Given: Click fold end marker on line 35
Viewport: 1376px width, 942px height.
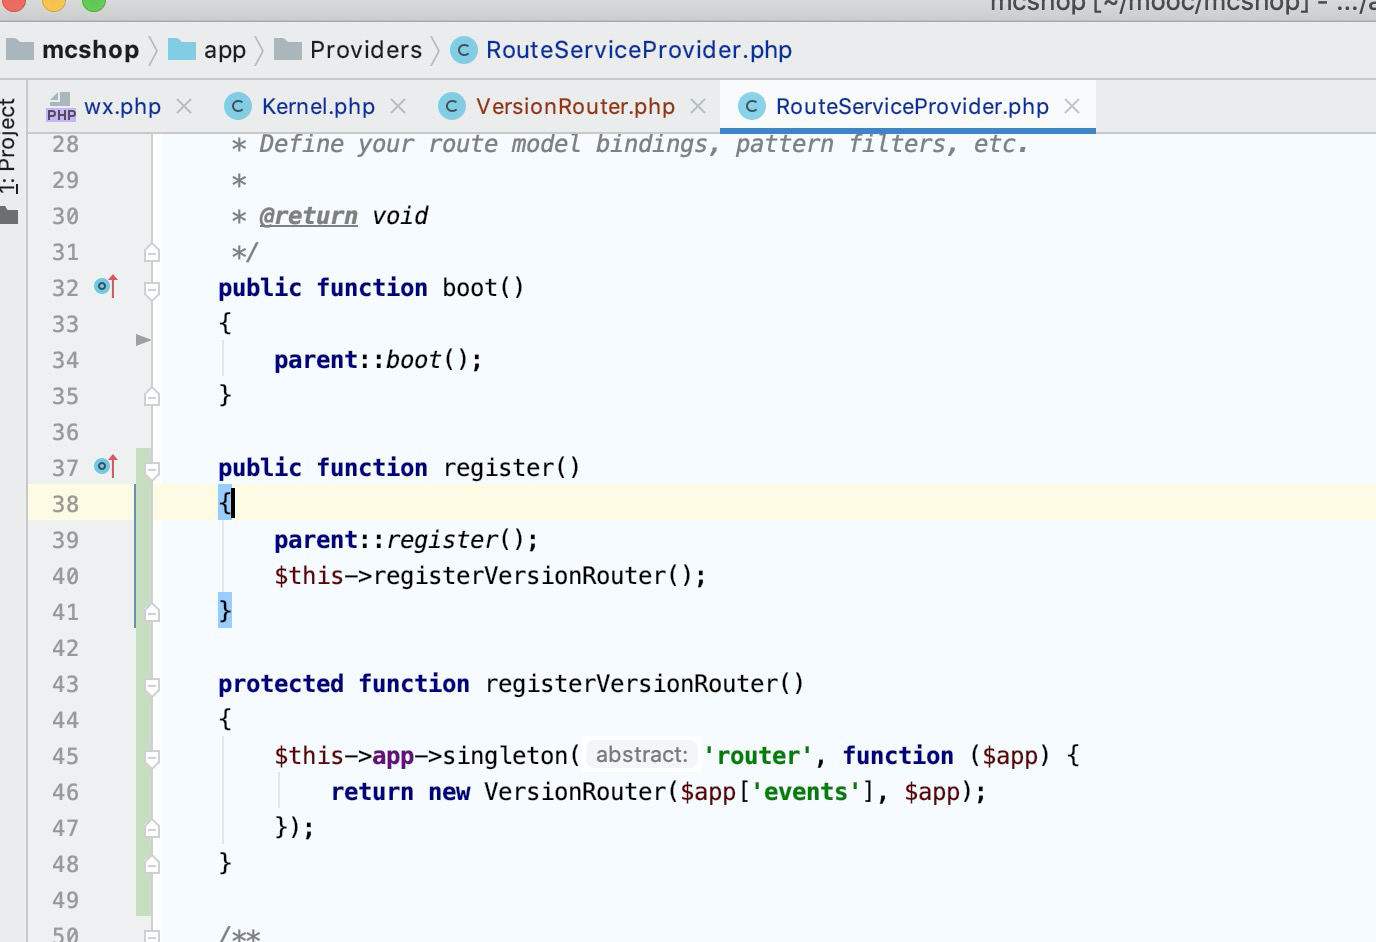Looking at the screenshot, I should [152, 396].
